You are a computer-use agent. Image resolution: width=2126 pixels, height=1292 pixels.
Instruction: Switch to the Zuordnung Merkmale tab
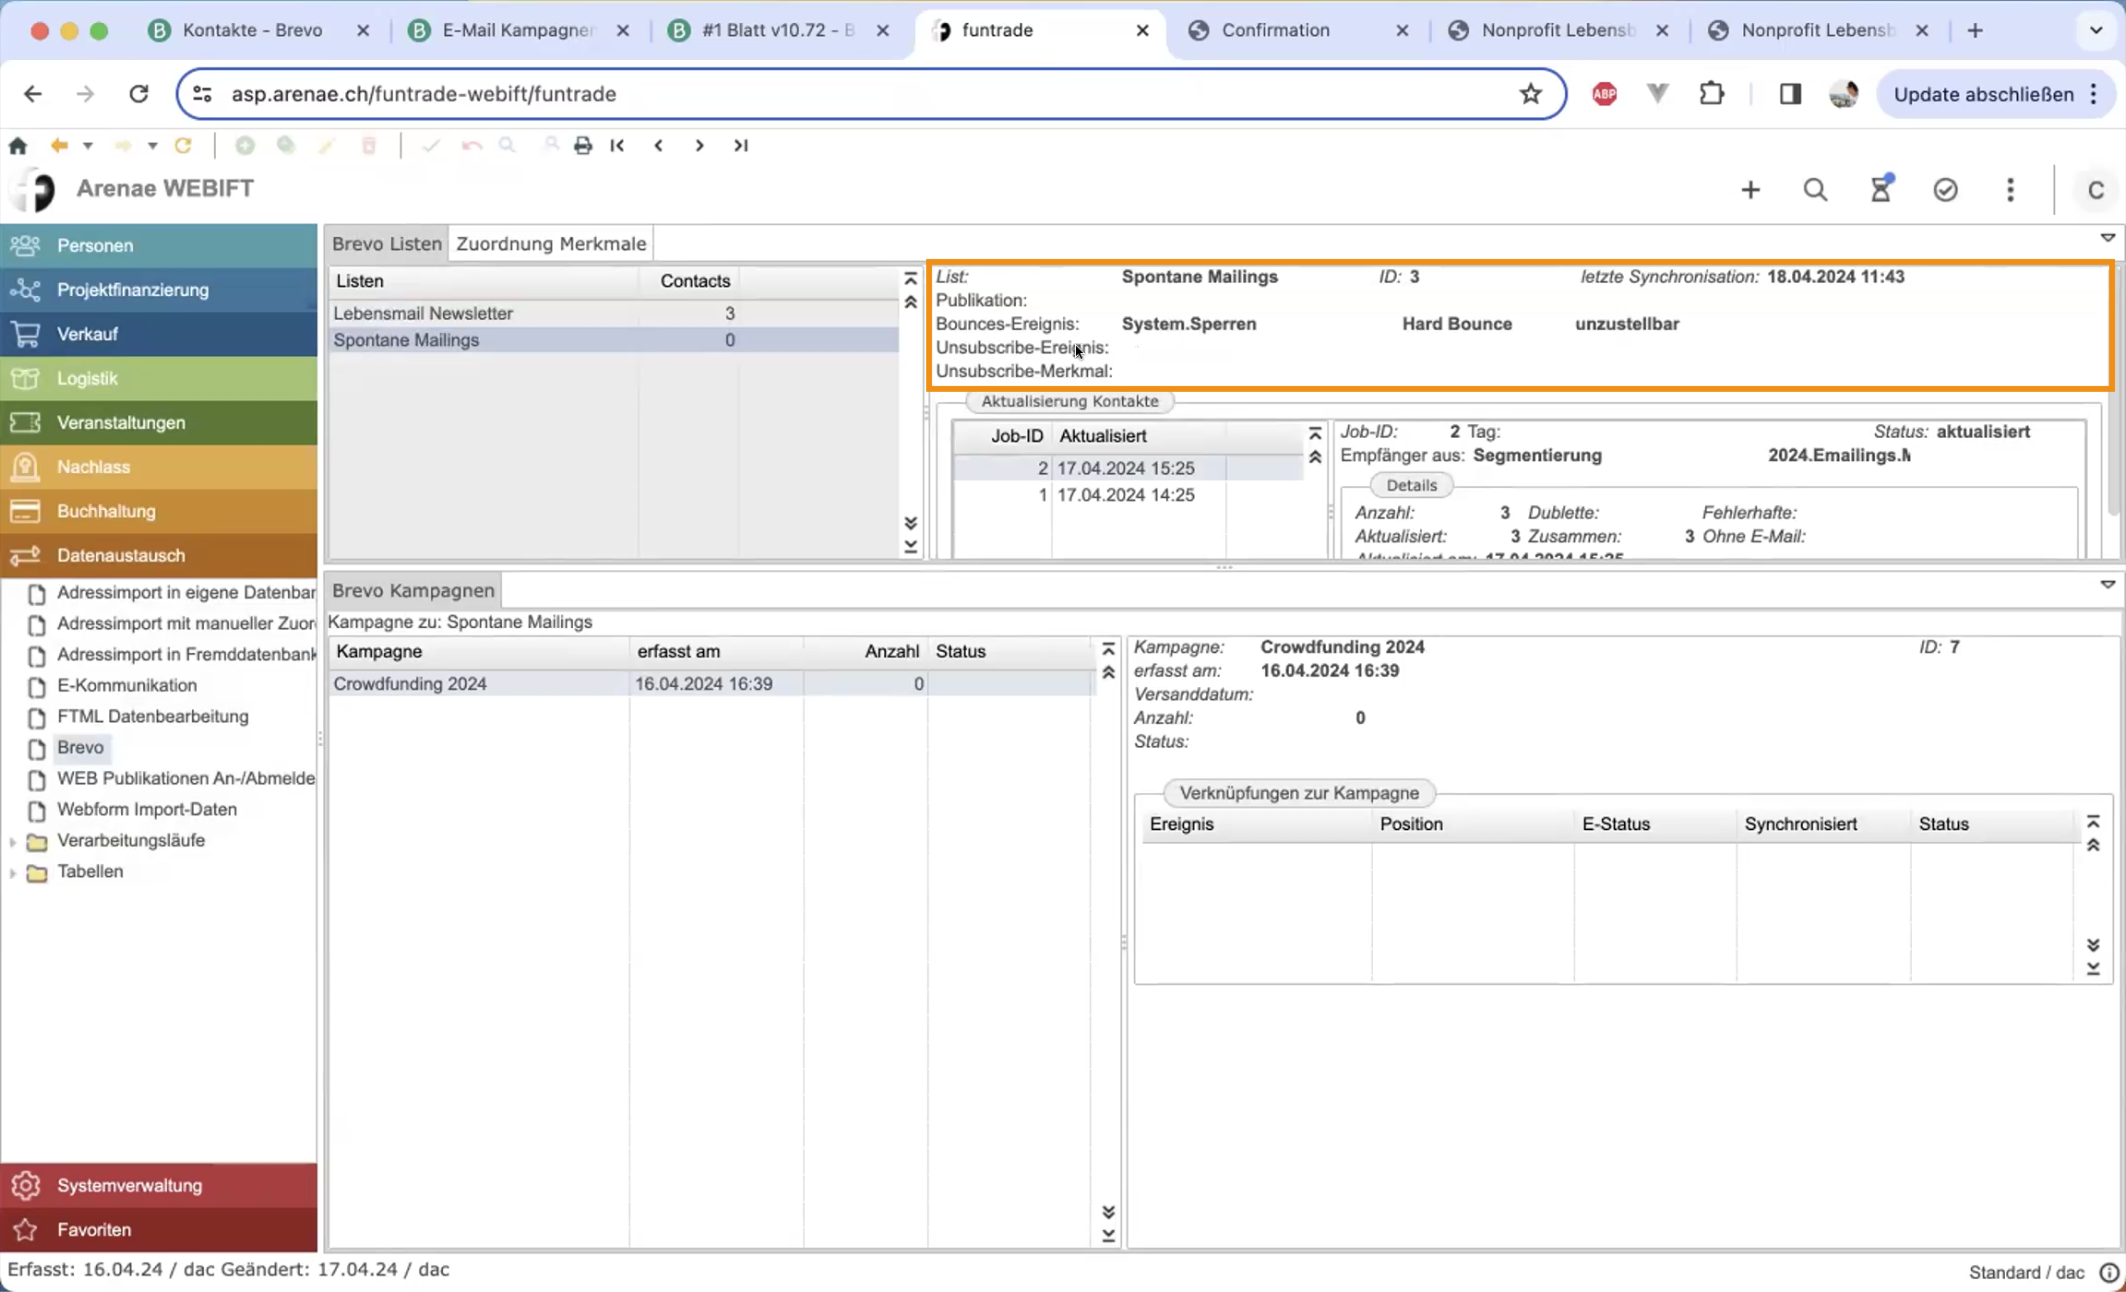pyautogui.click(x=551, y=244)
